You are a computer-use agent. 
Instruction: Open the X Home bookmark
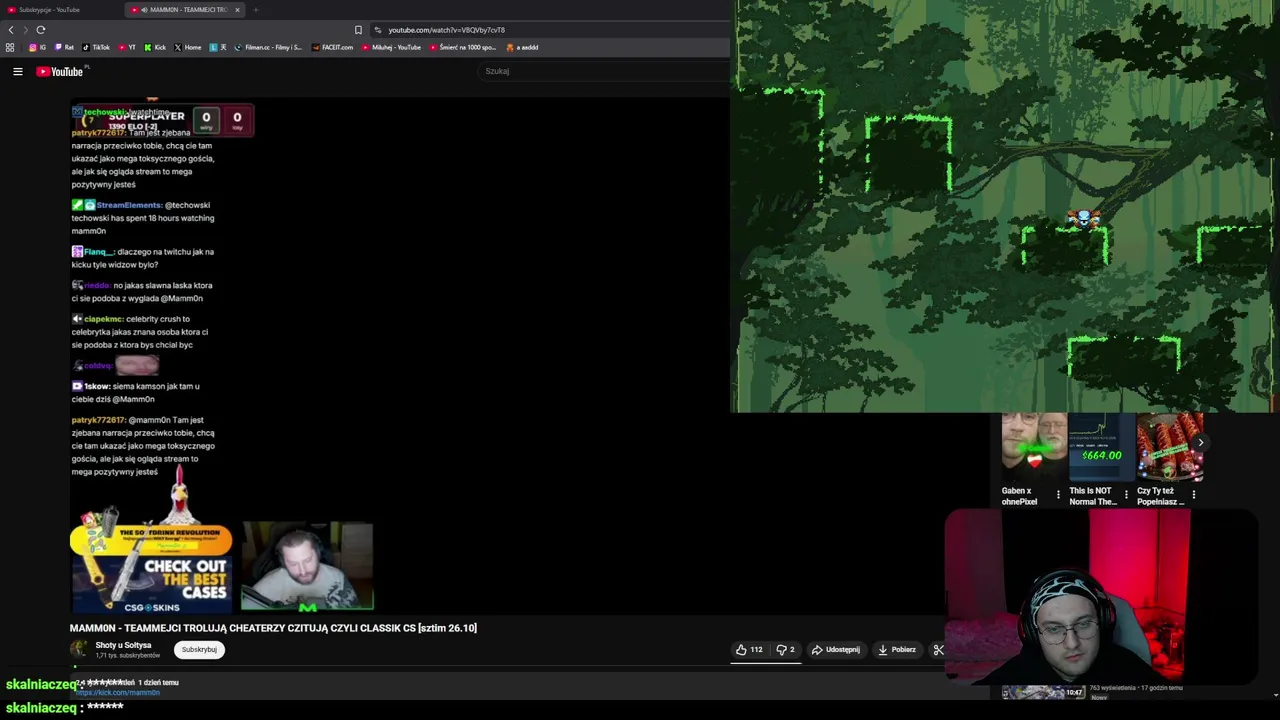tap(187, 47)
